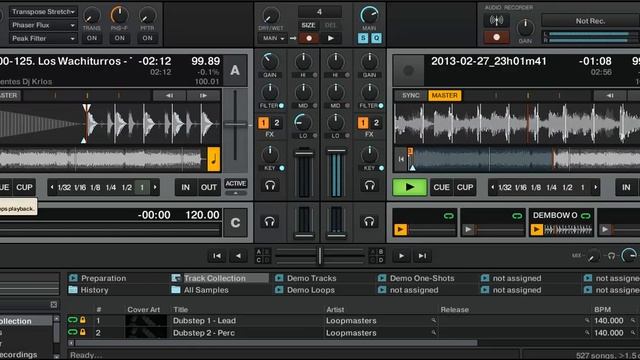Open the Phaser Flux effect dropdown

43,25
